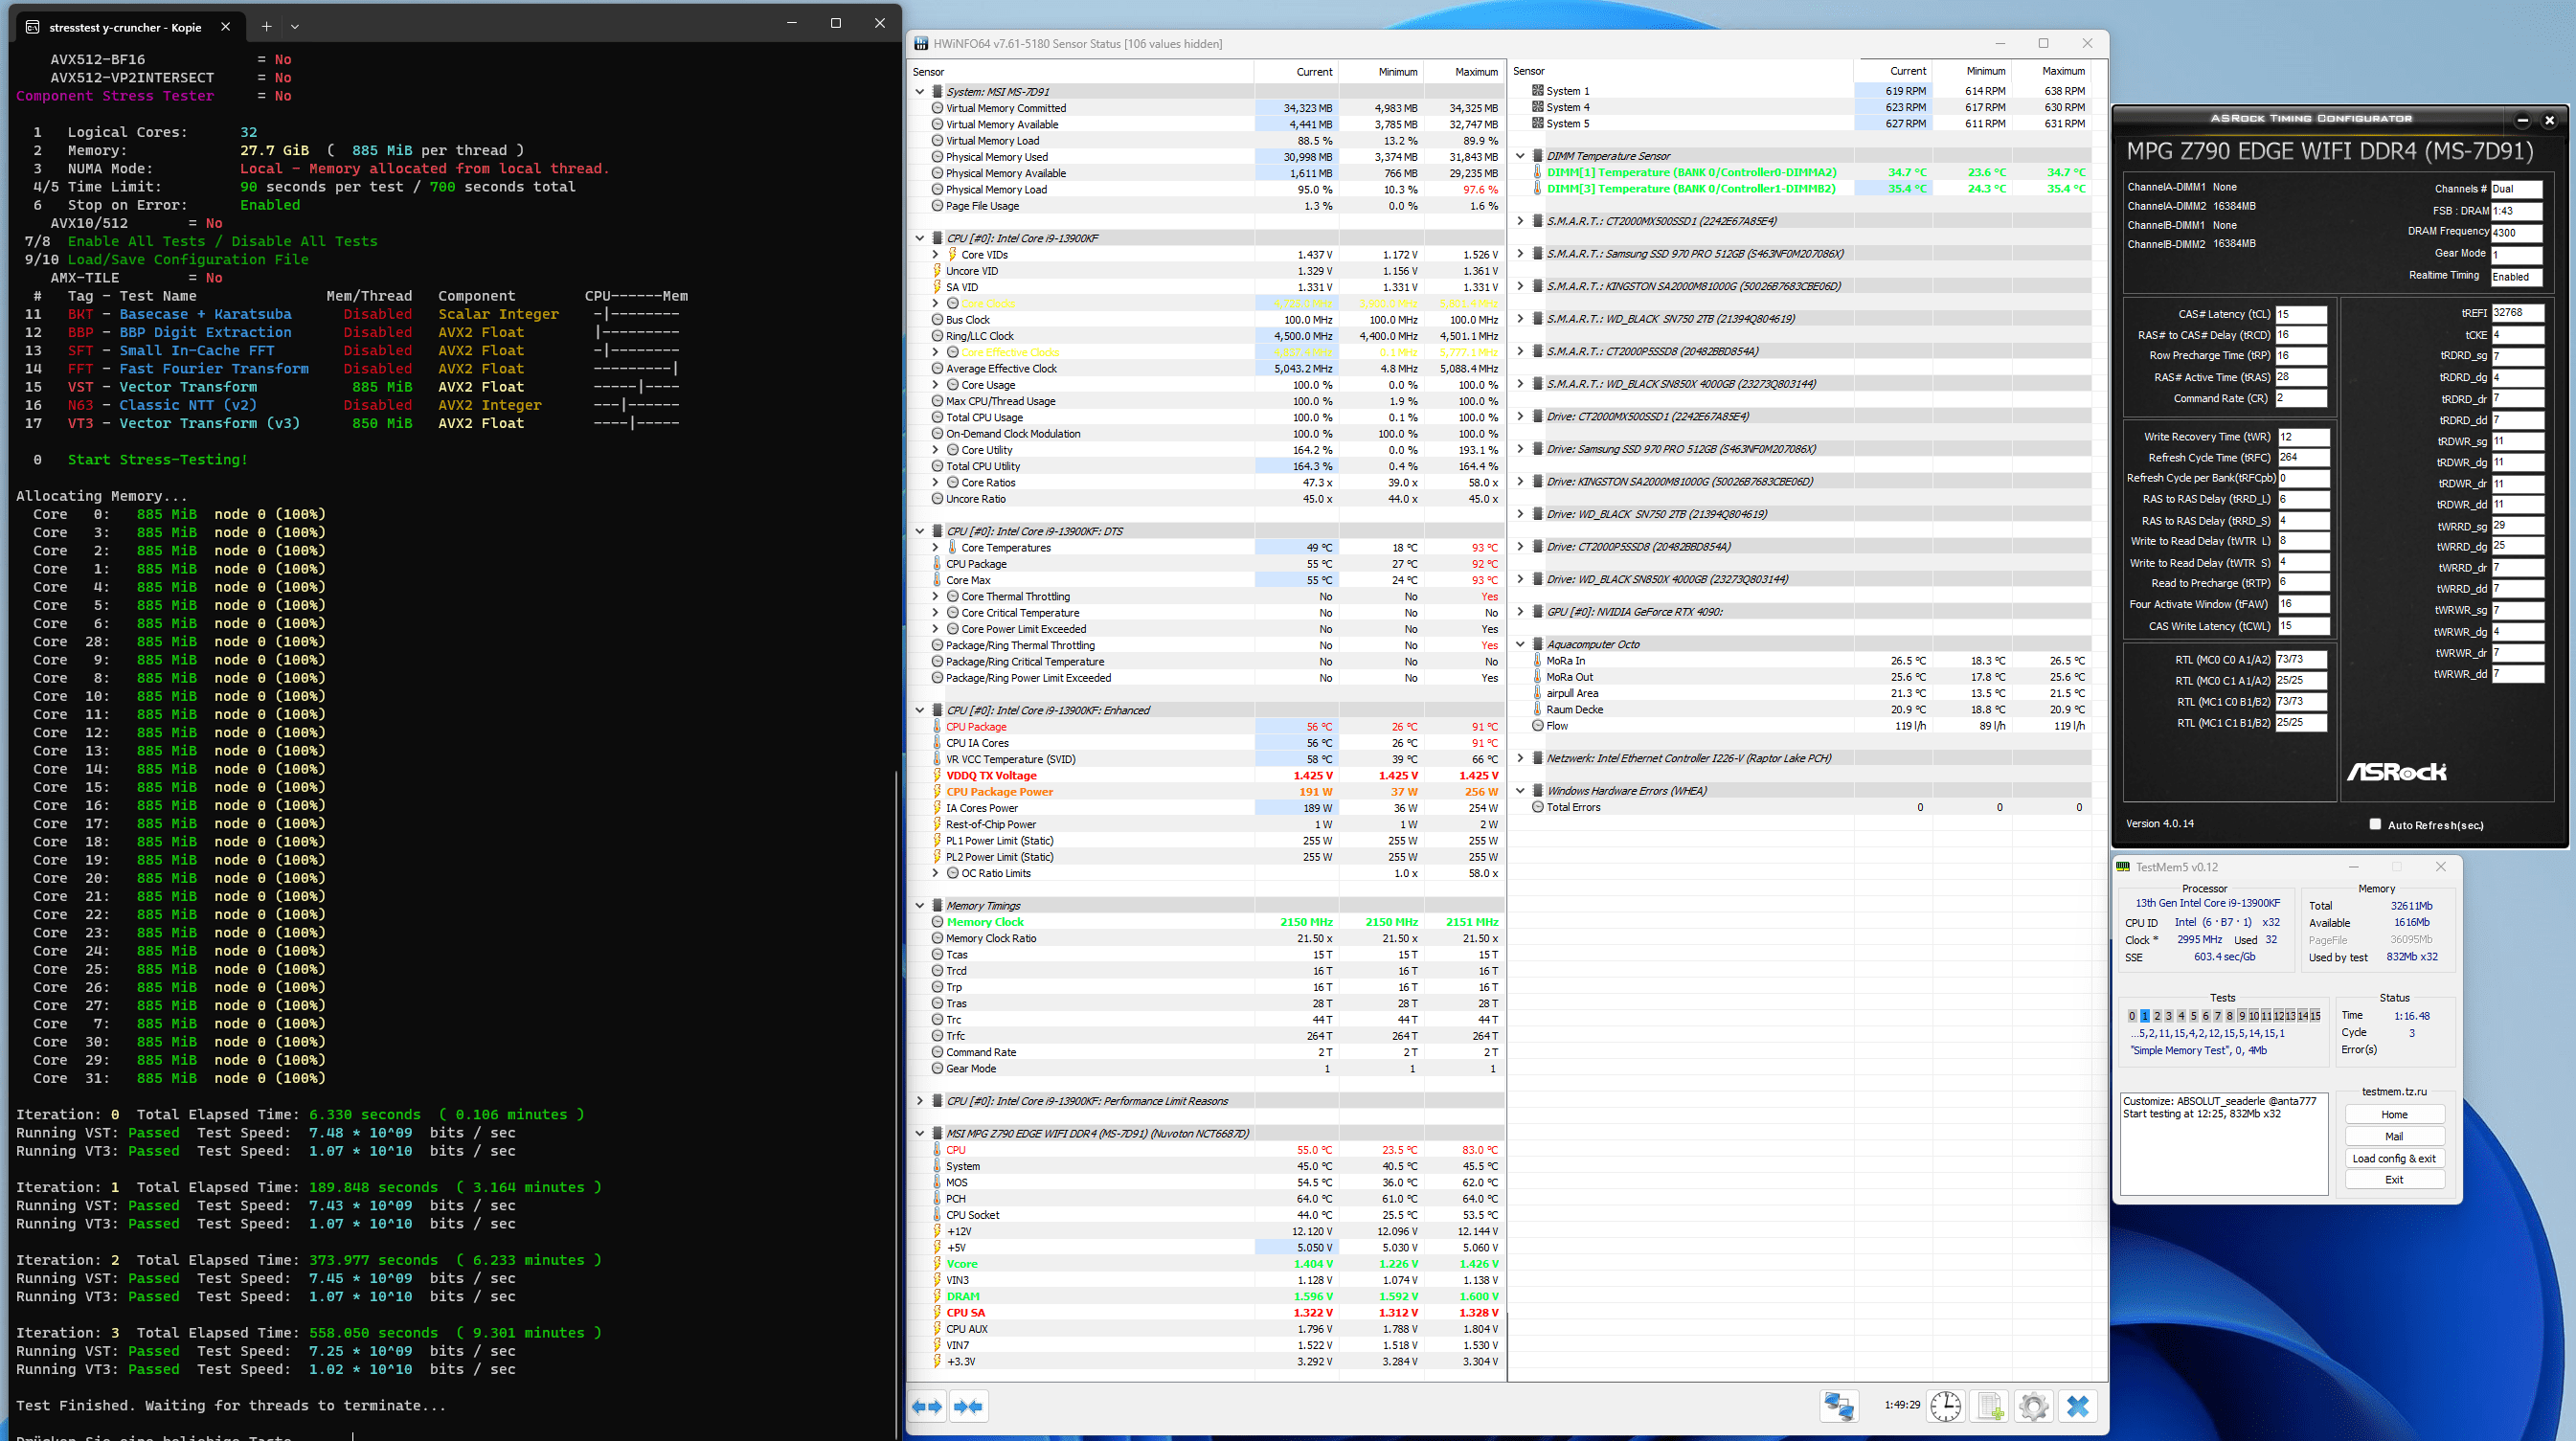
Task: Click the ASRock logo in Timing Configurator
Action: pos(2396,772)
